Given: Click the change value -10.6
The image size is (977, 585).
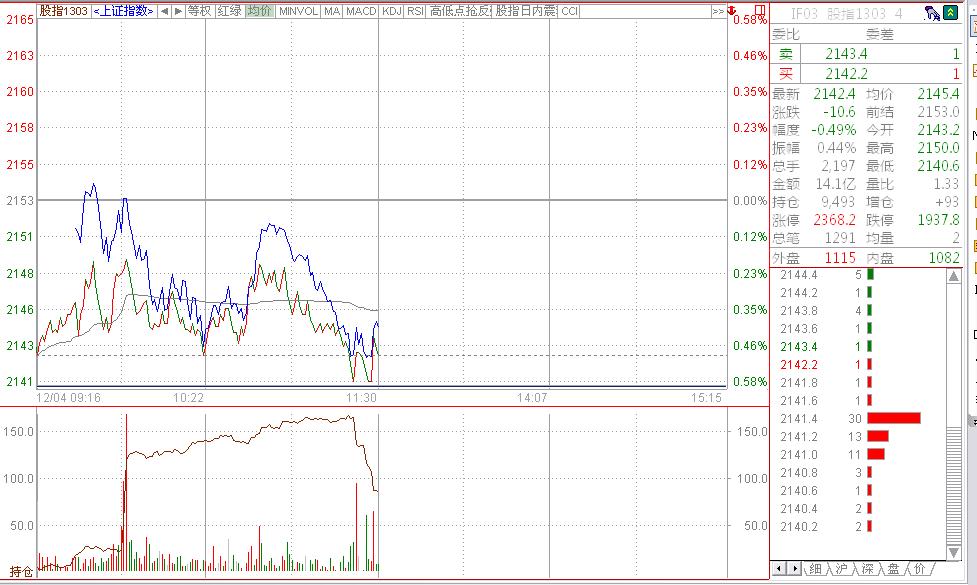Looking at the screenshot, I should point(839,112).
